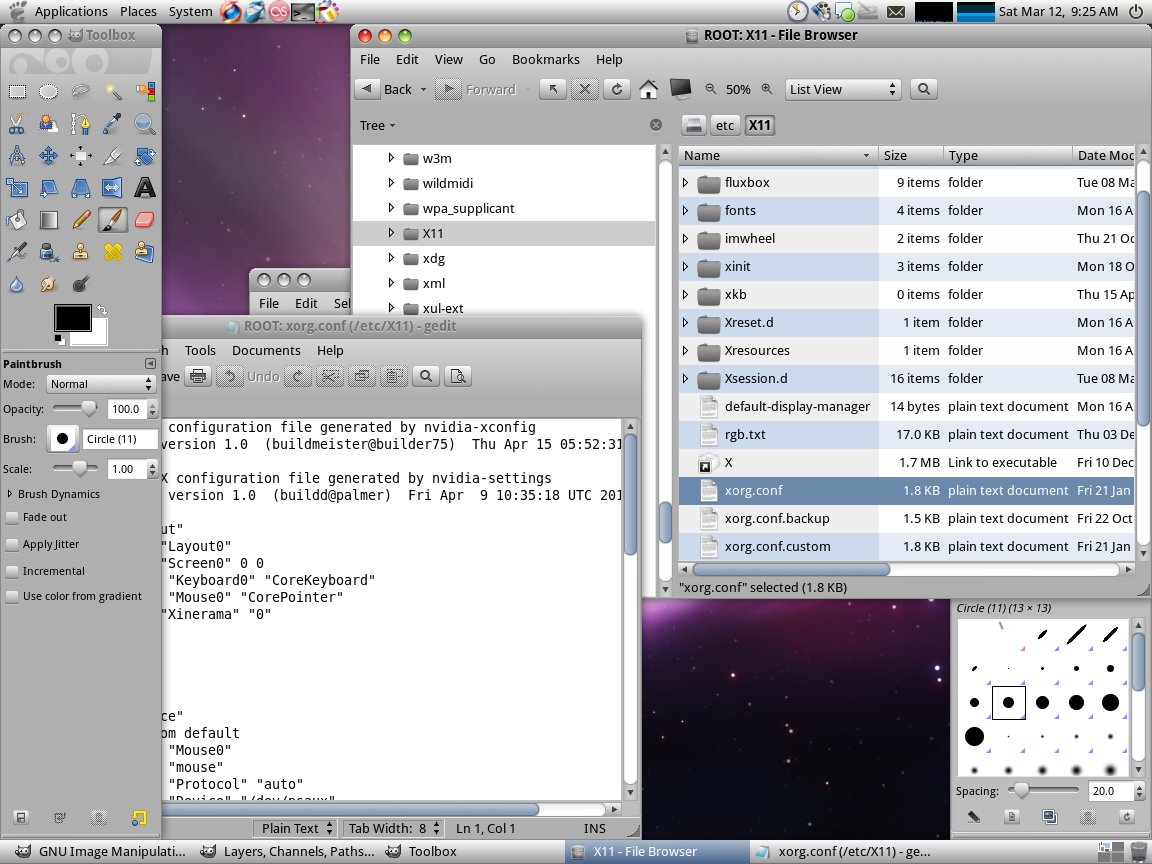The width and height of the screenshot is (1152, 864).
Task: Select the Fuzzy Select wand tool
Action: [x=112, y=92]
